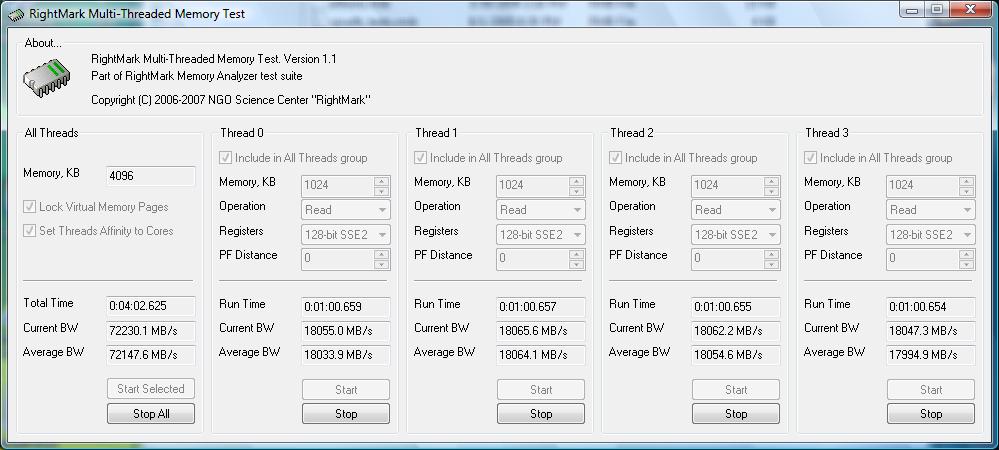Open Thread 3 Operation dropdown
Image resolution: width=999 pixels, height=450 pixels.
pyautogui.click(x=930, y=210)
